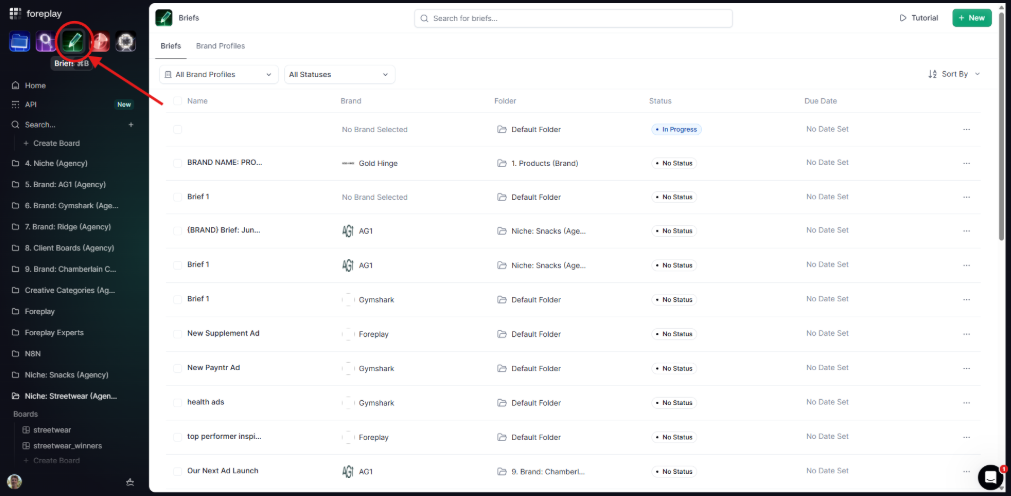
Task: Open the Creative Categories folder
Action: (72, 290)
